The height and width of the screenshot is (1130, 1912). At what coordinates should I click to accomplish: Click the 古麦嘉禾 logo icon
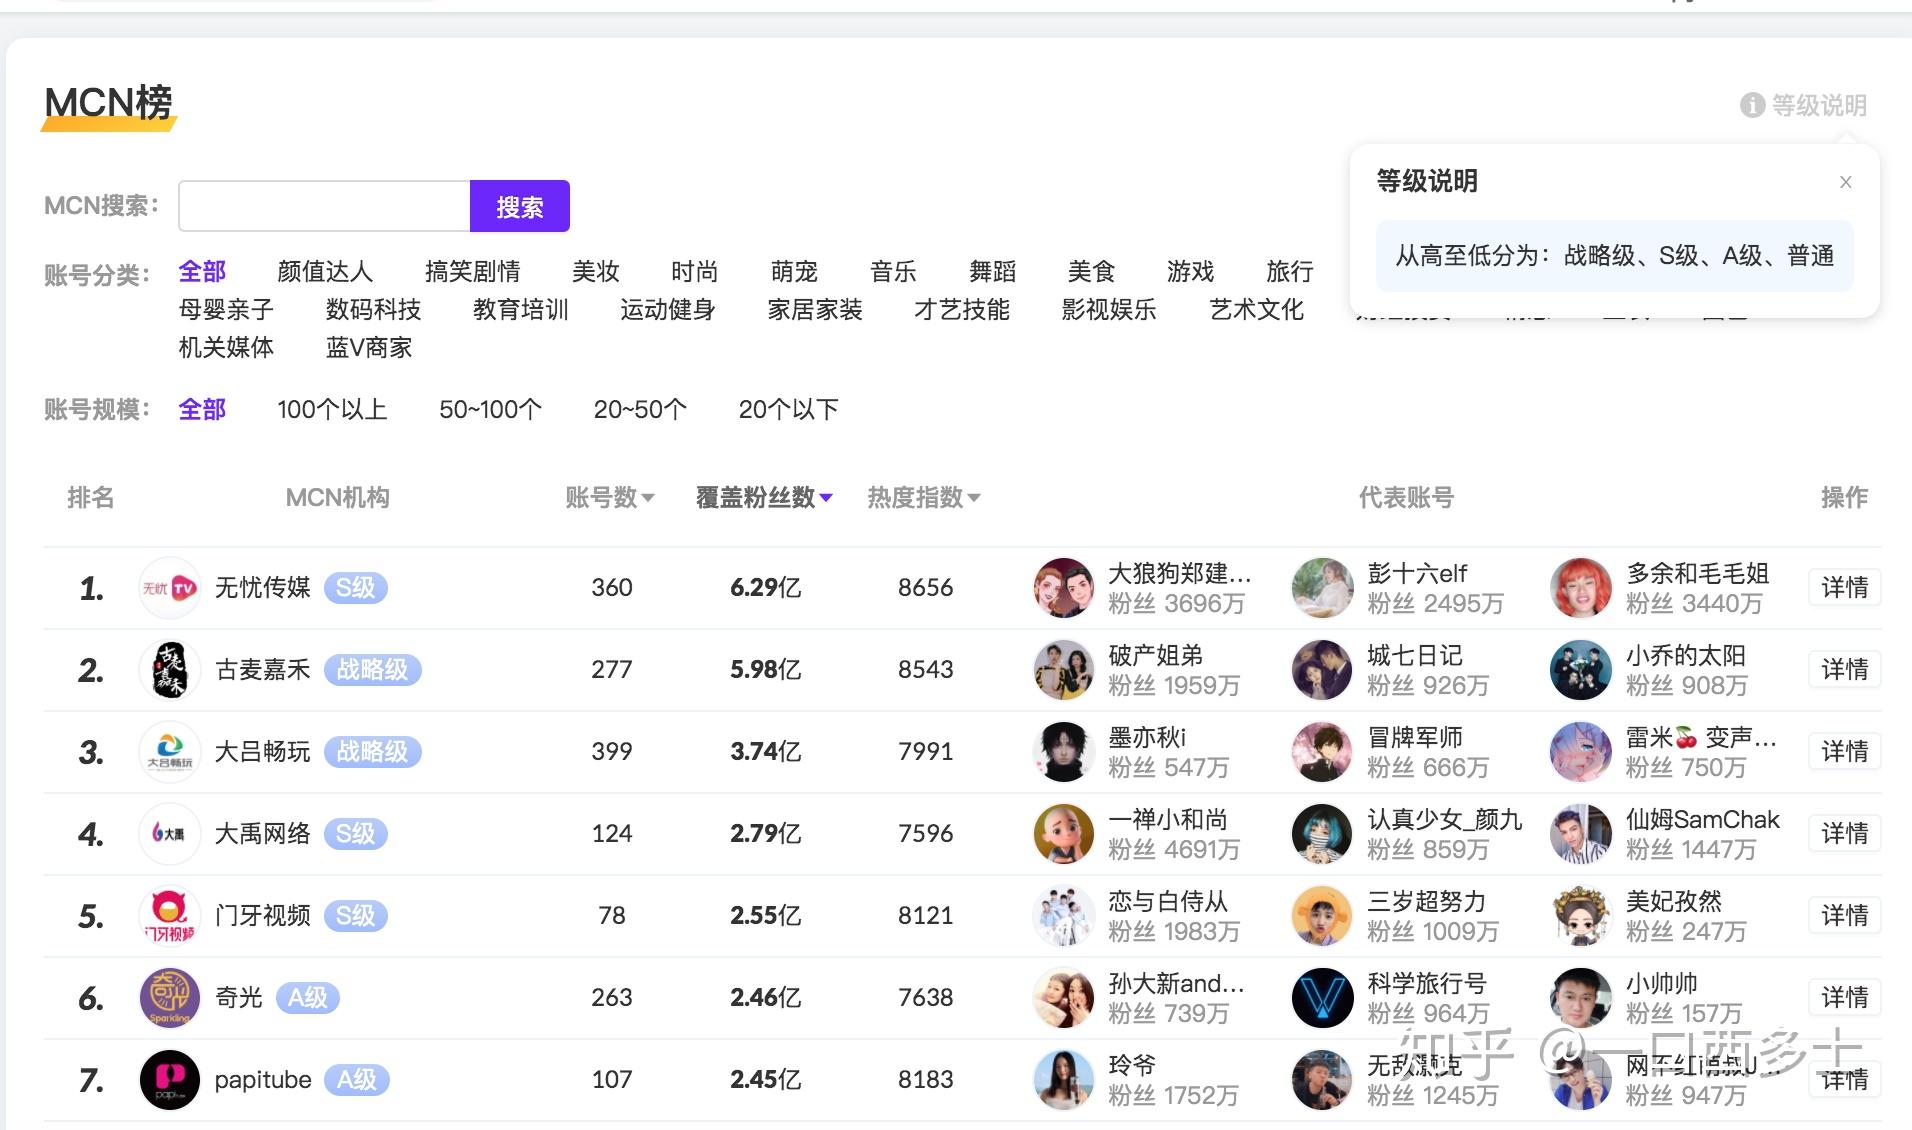(x=169, y=670)
